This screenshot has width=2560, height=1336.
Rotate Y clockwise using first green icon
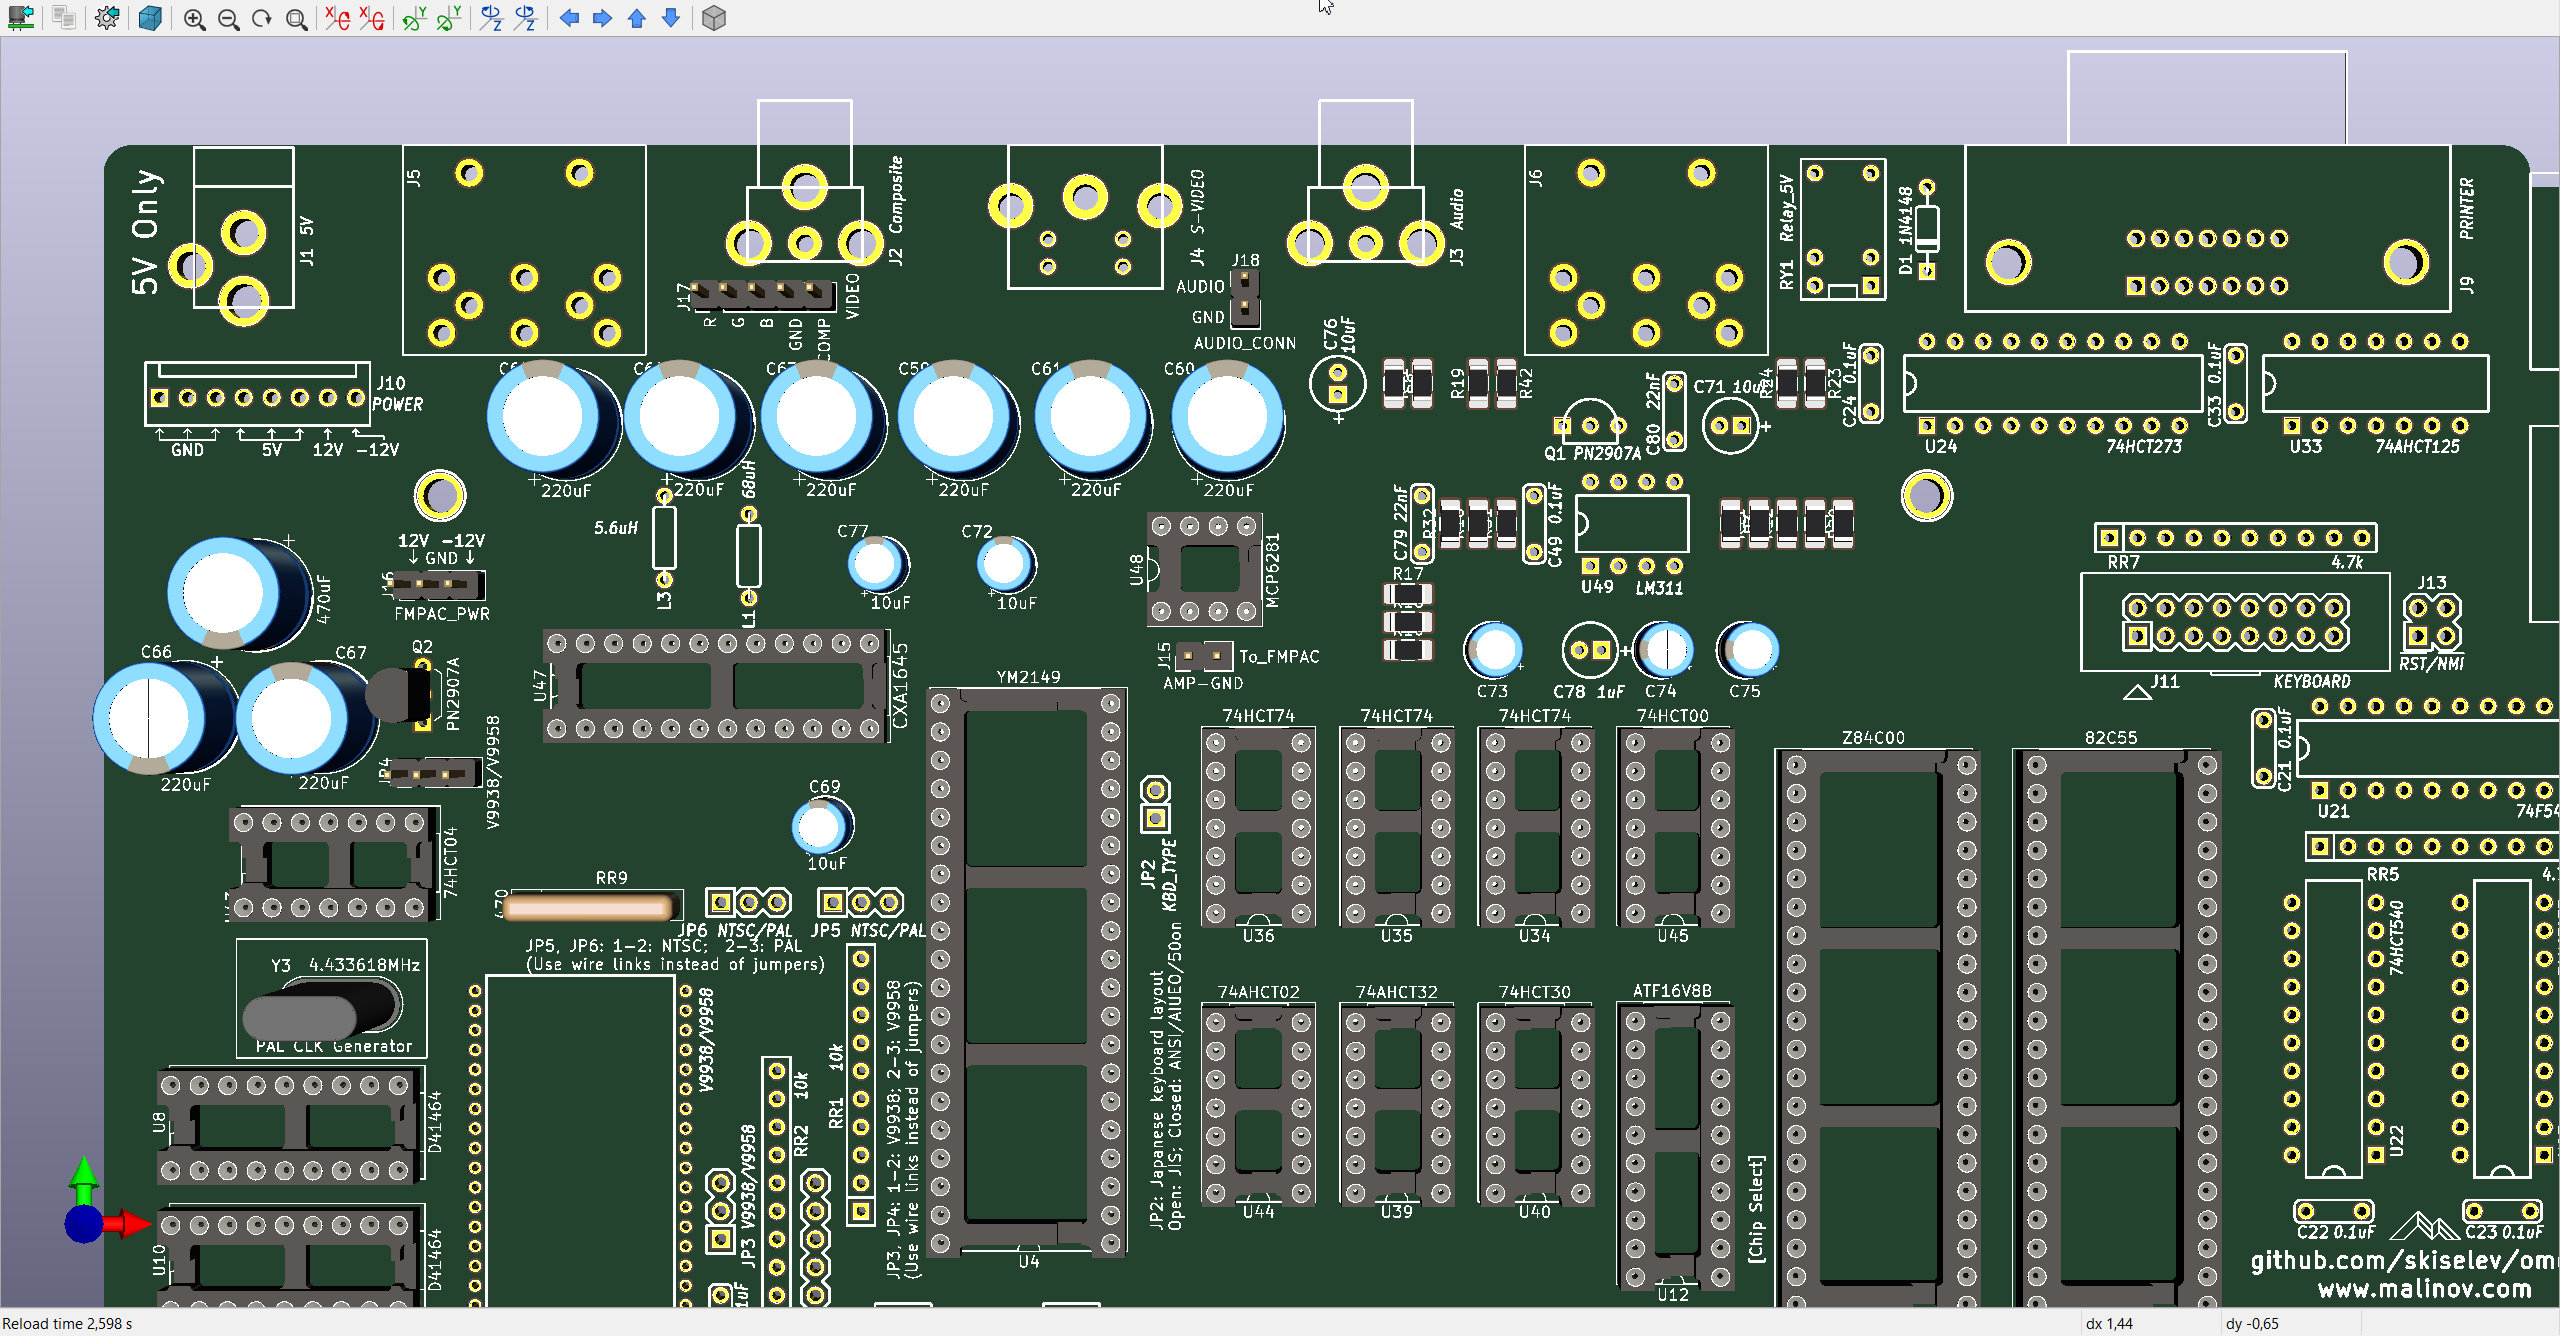(414, 18)
